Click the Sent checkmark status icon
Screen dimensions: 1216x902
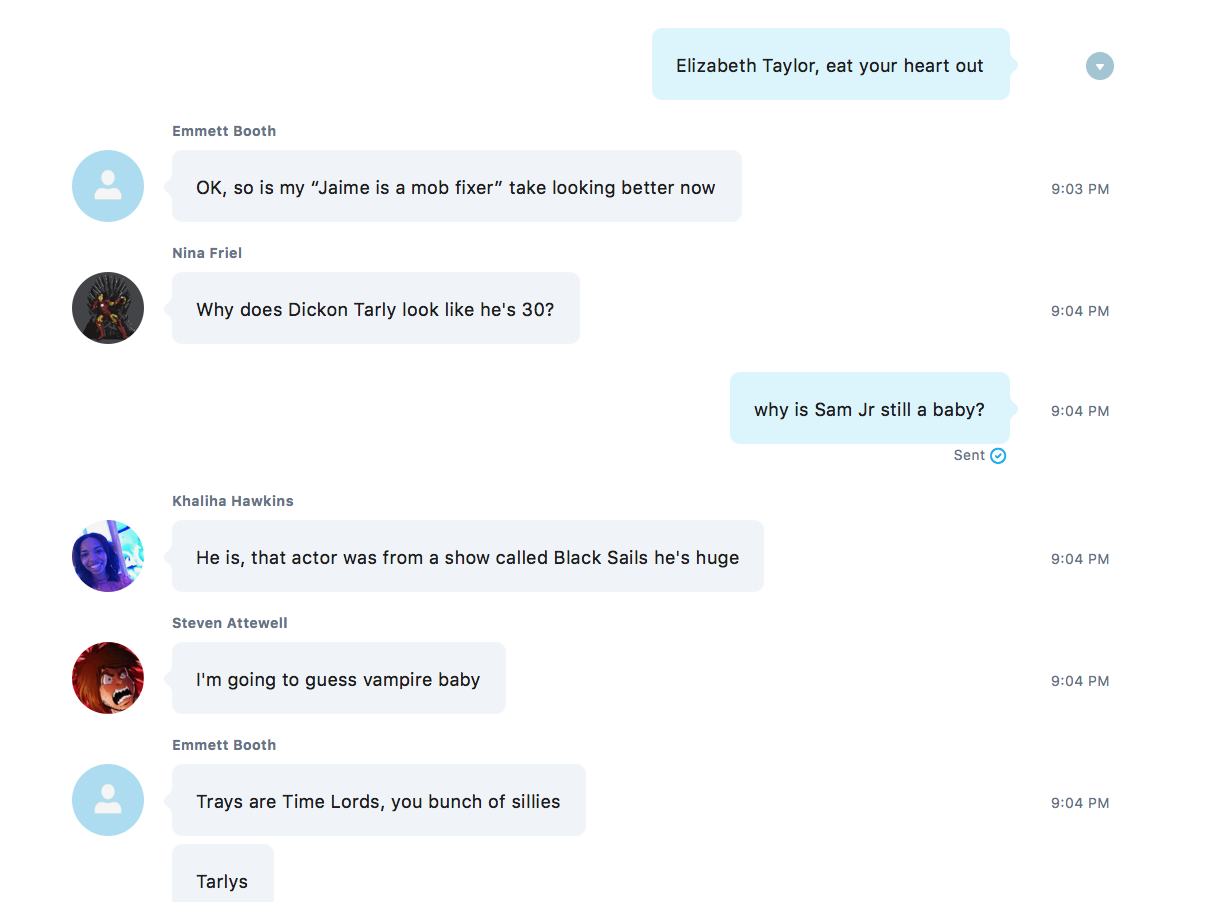[998, 456]
